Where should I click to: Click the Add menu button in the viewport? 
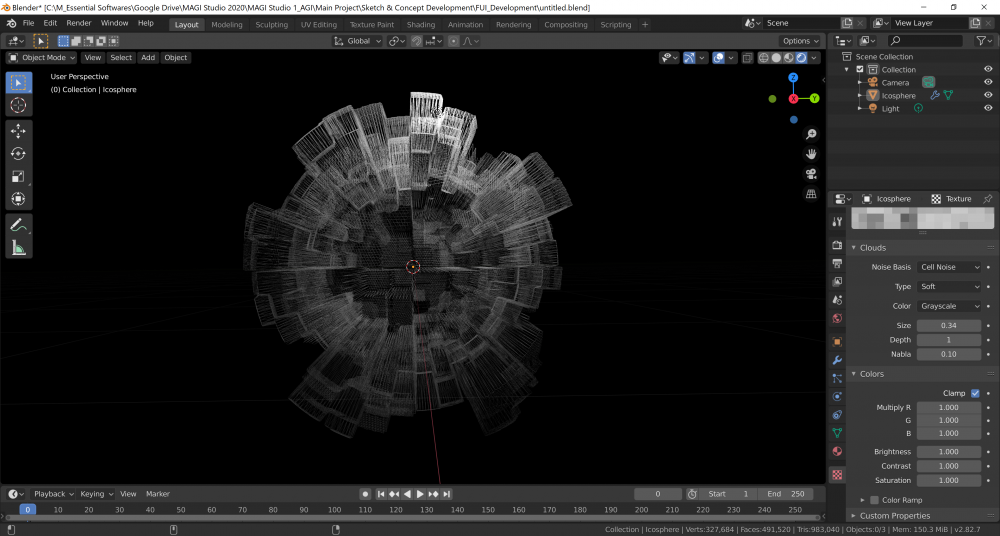click(148, 57)
